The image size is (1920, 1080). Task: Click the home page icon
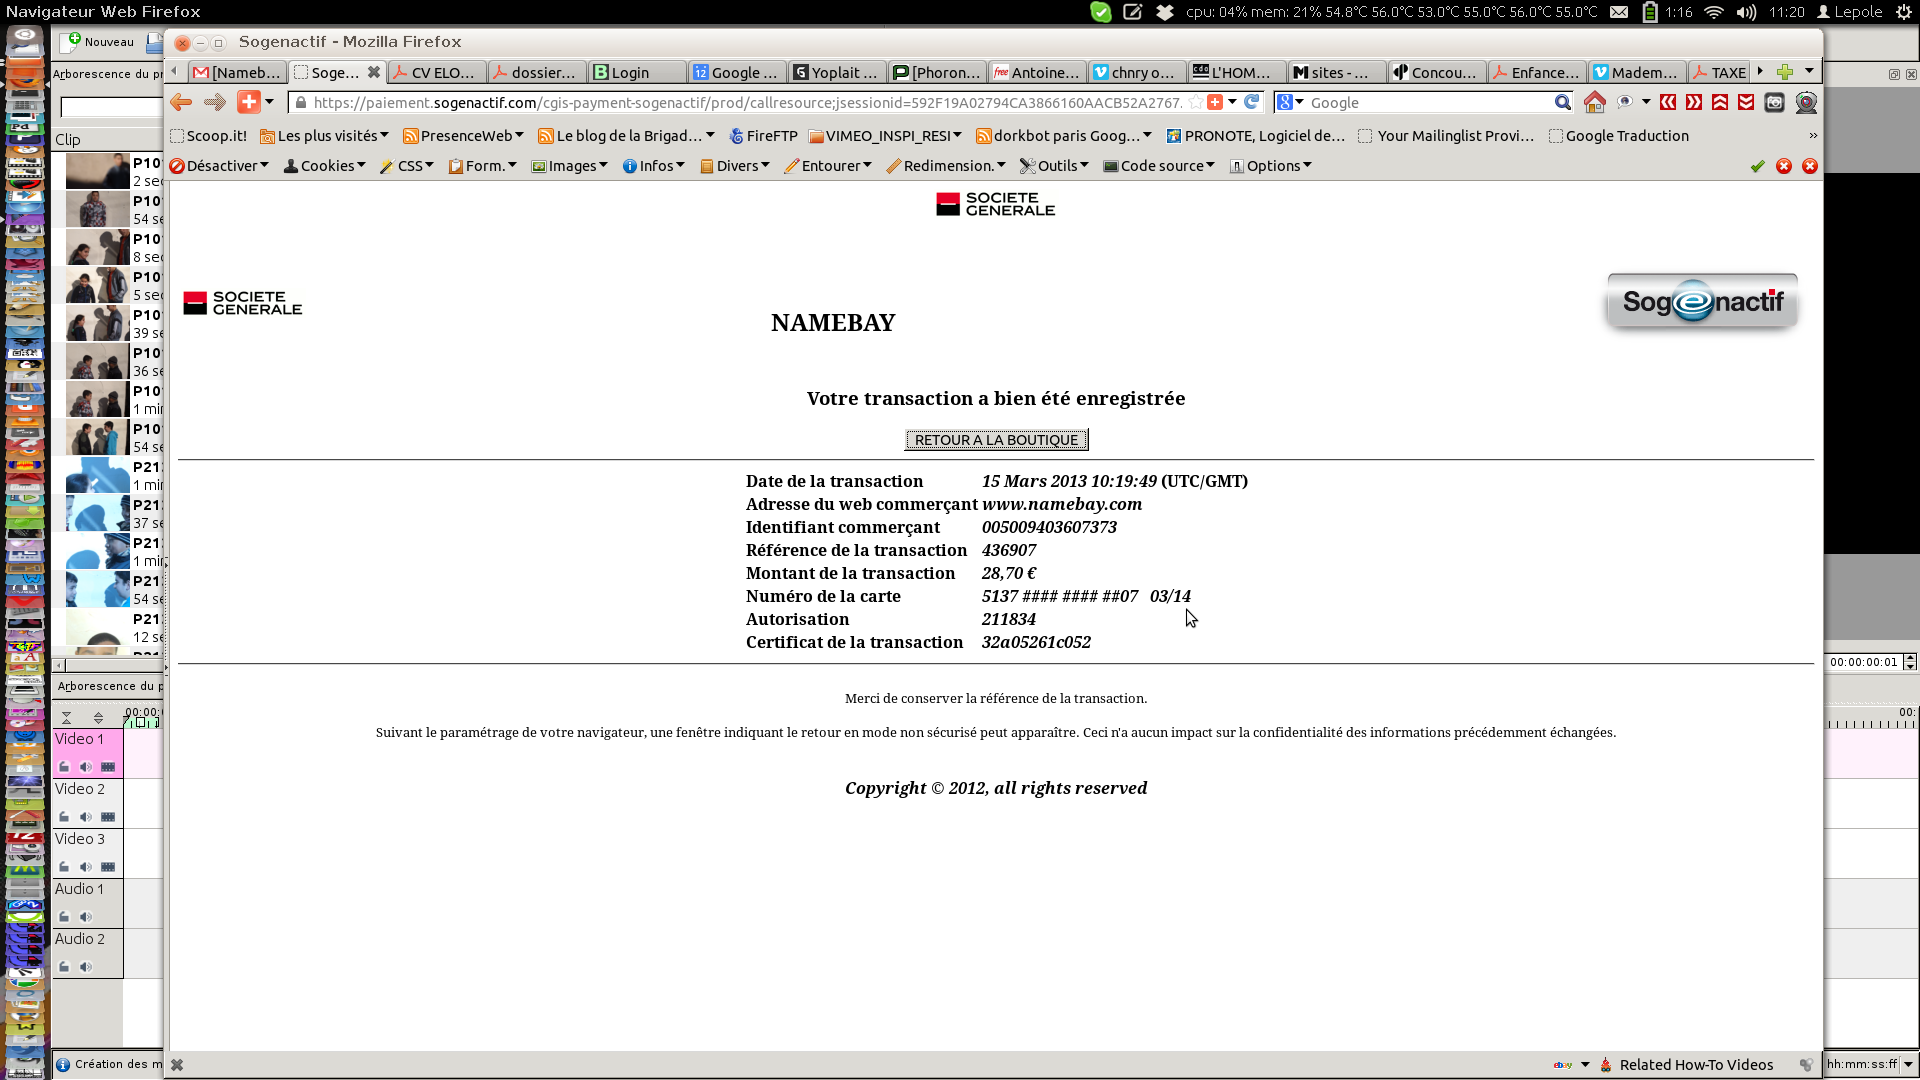[1595, 102]
